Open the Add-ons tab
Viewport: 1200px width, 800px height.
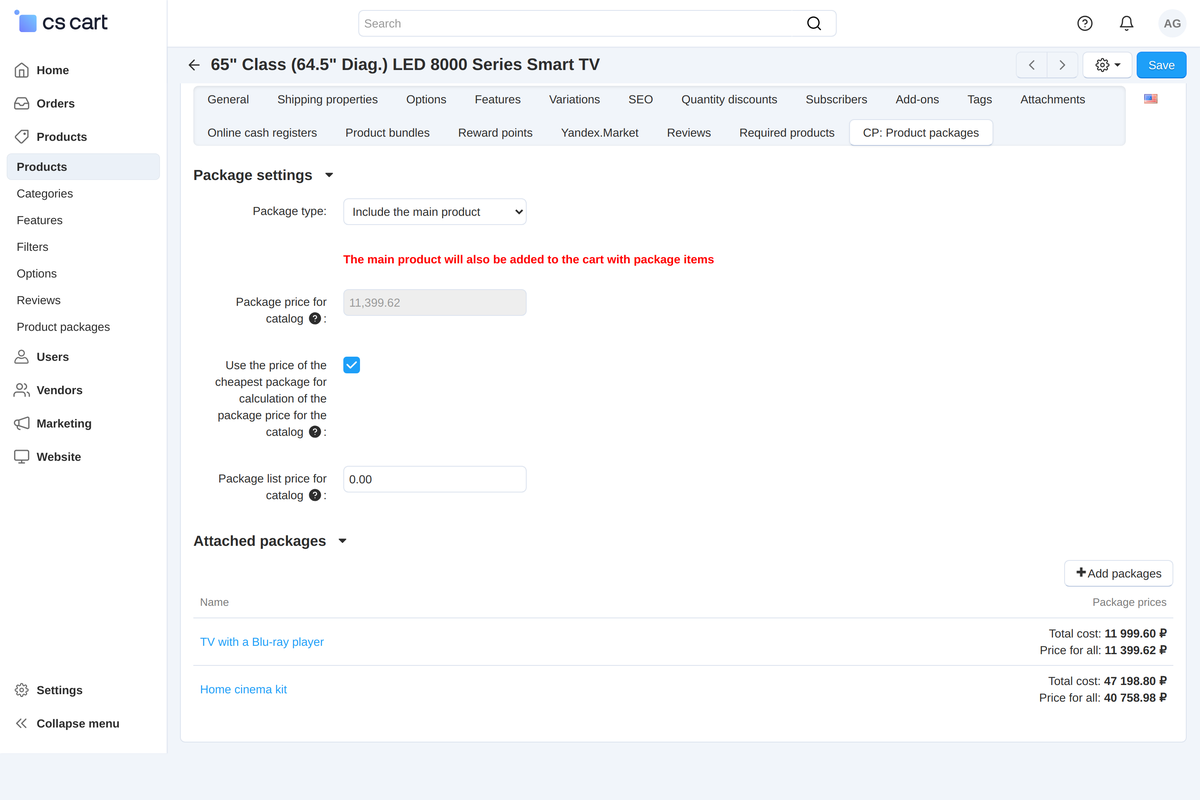tap(917, 100)
